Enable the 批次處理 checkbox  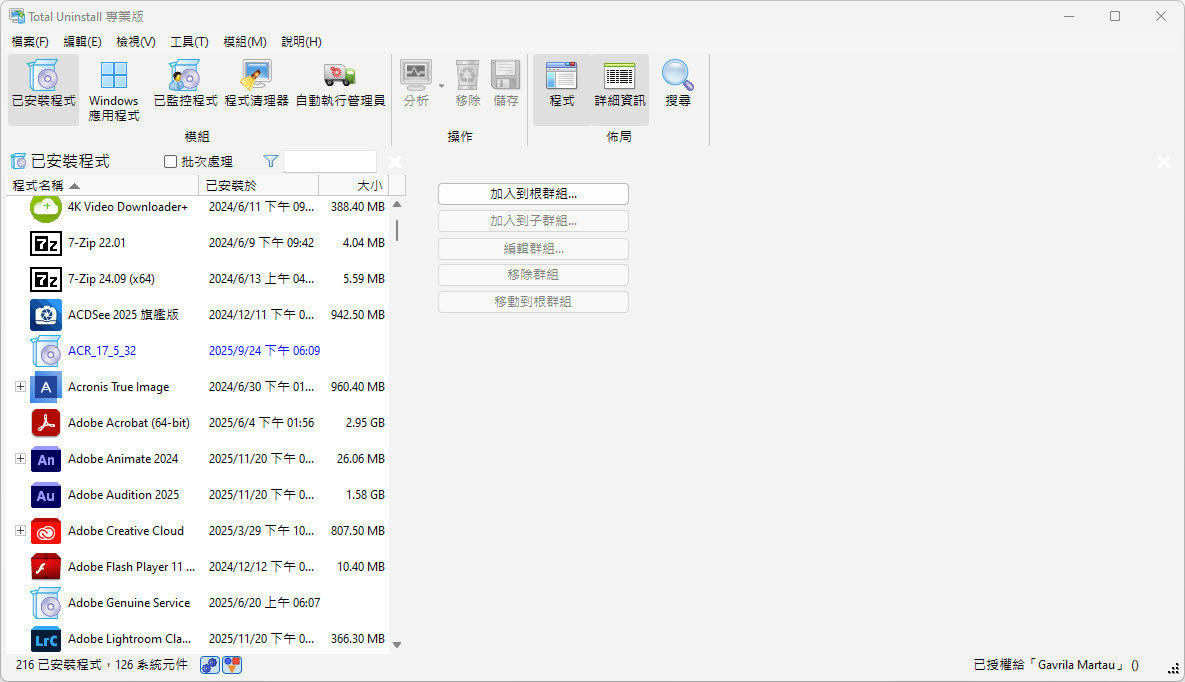(170, 162)
